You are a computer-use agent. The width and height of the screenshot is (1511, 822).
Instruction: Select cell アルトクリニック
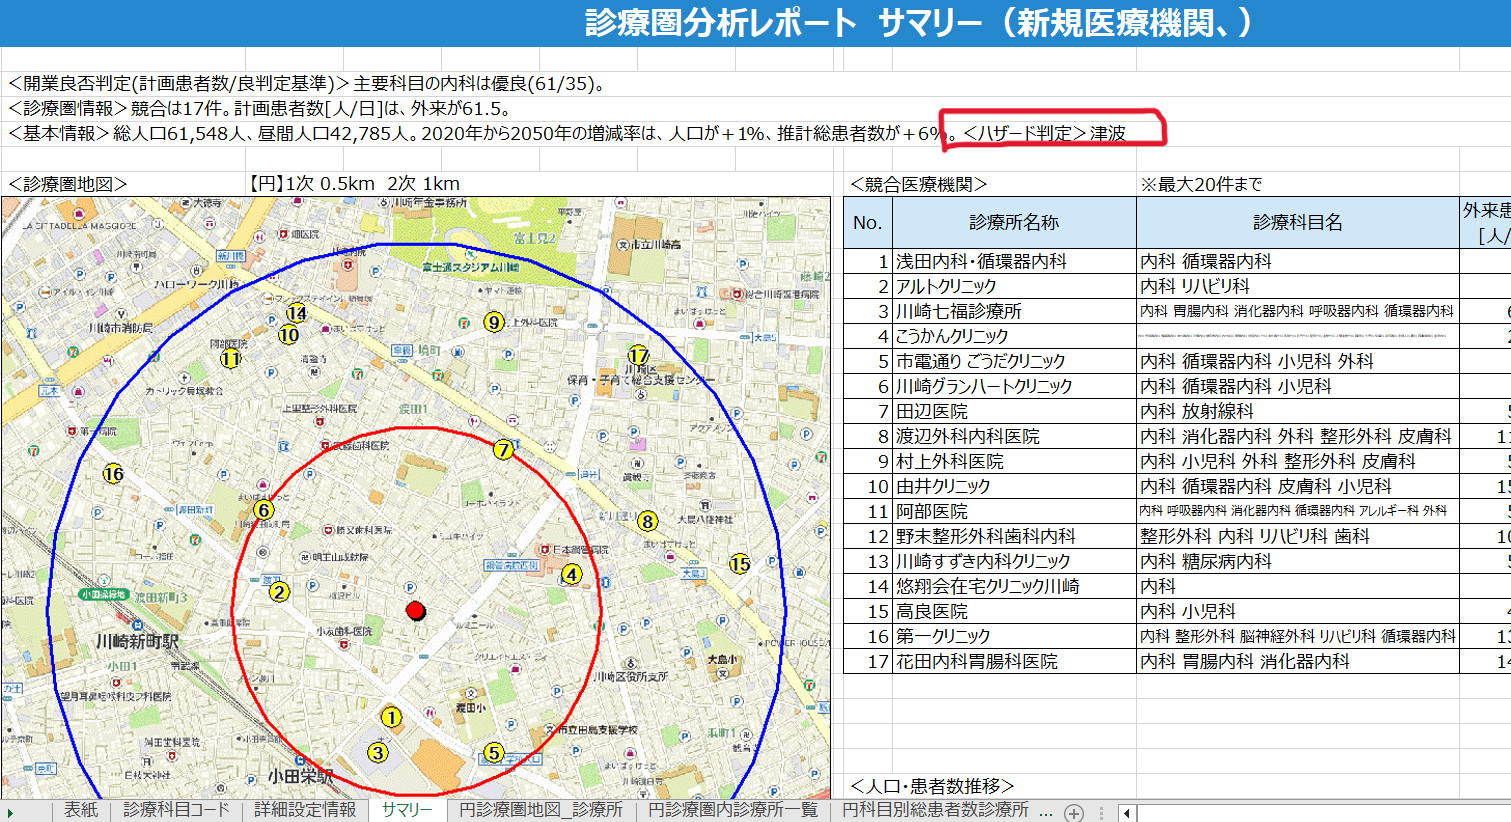pyautogui.click(x=1014, y=286)
